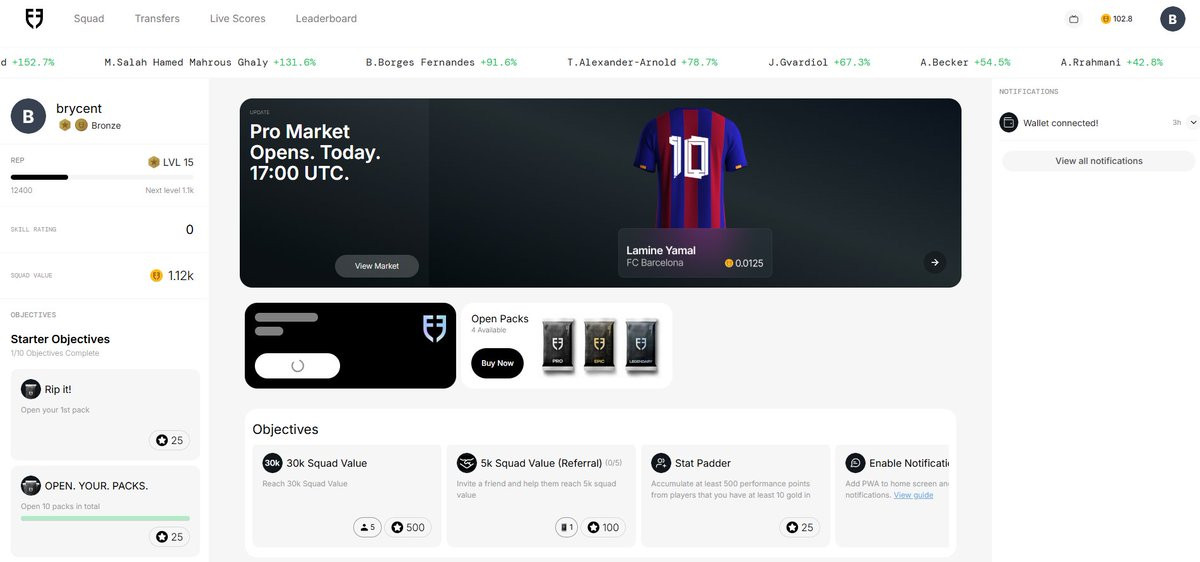The image size is (1200, 562).
Task: Click the loading button on the black card
Action: (x=297, y=366)
